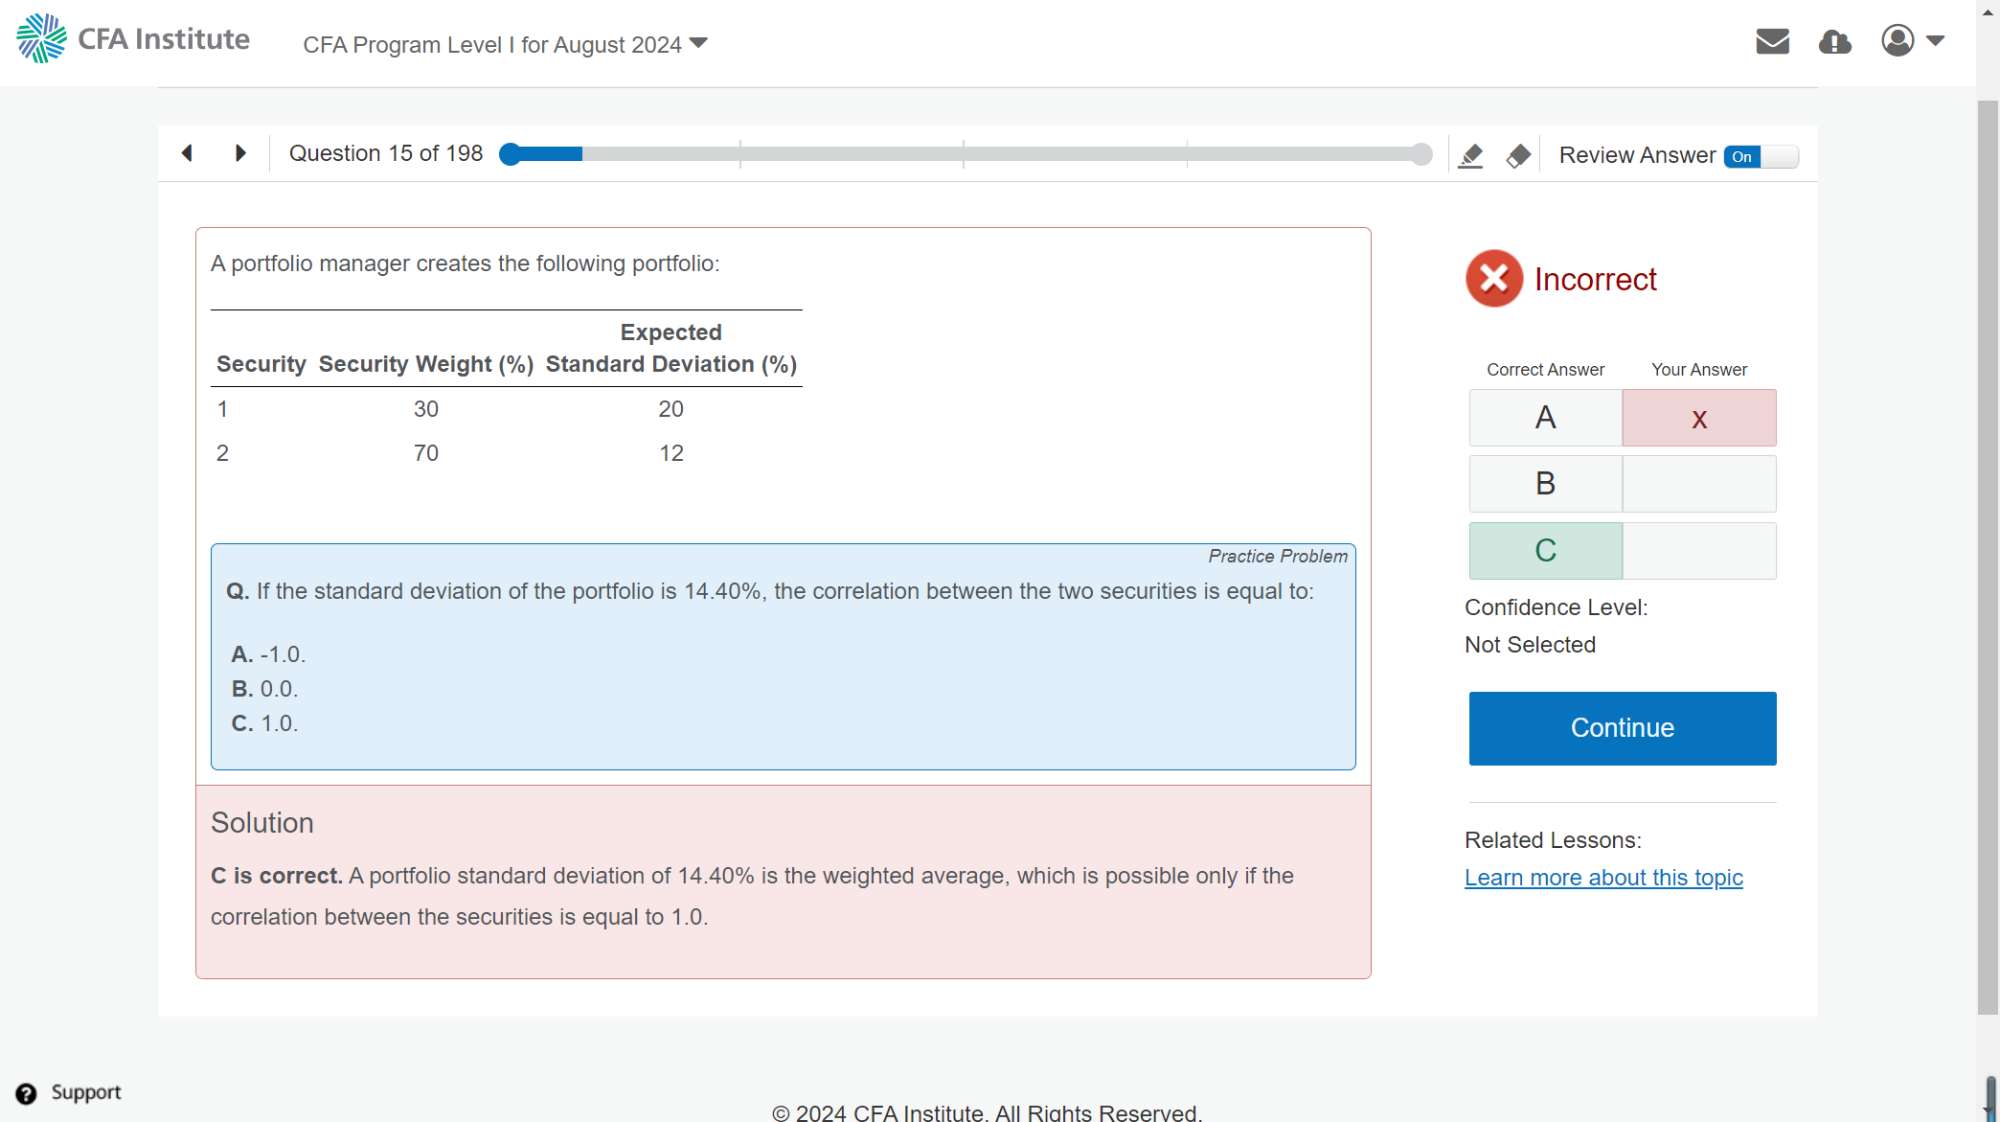Select answer option B
Screen dimensions: 2000x1122
click(1545, 484)
